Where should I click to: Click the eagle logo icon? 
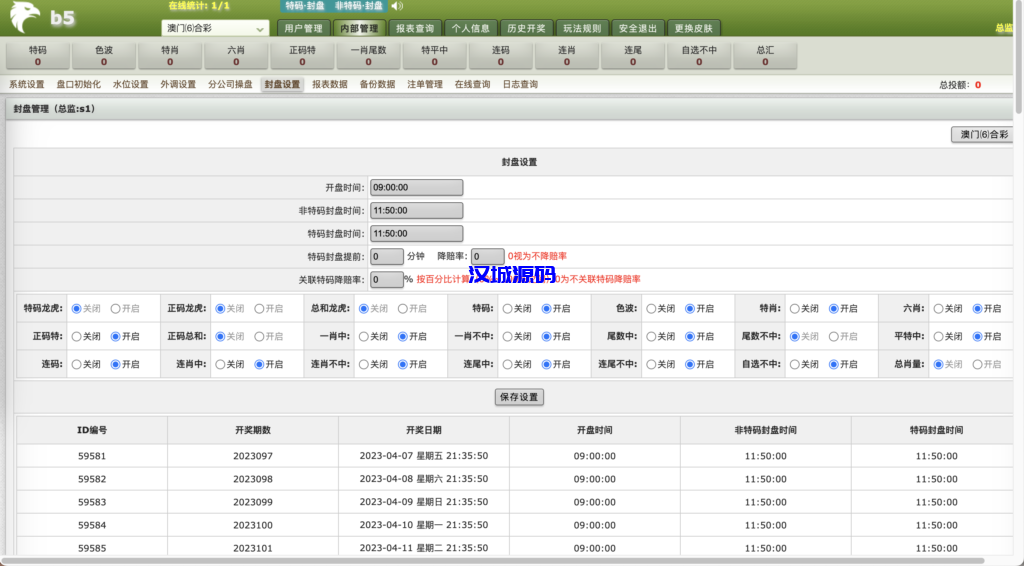pos(25,17)
